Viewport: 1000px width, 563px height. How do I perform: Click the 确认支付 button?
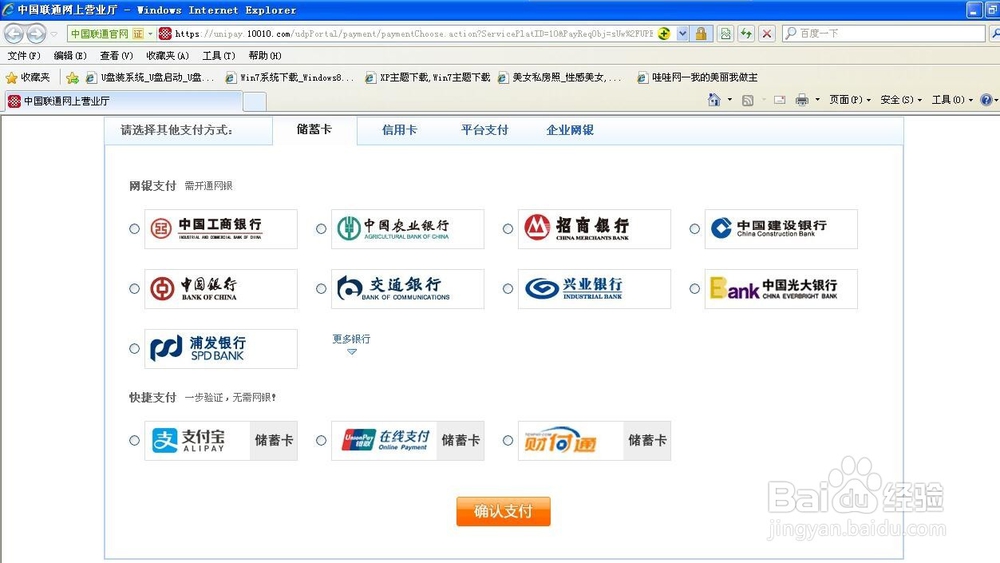click(x=503, y=511)
